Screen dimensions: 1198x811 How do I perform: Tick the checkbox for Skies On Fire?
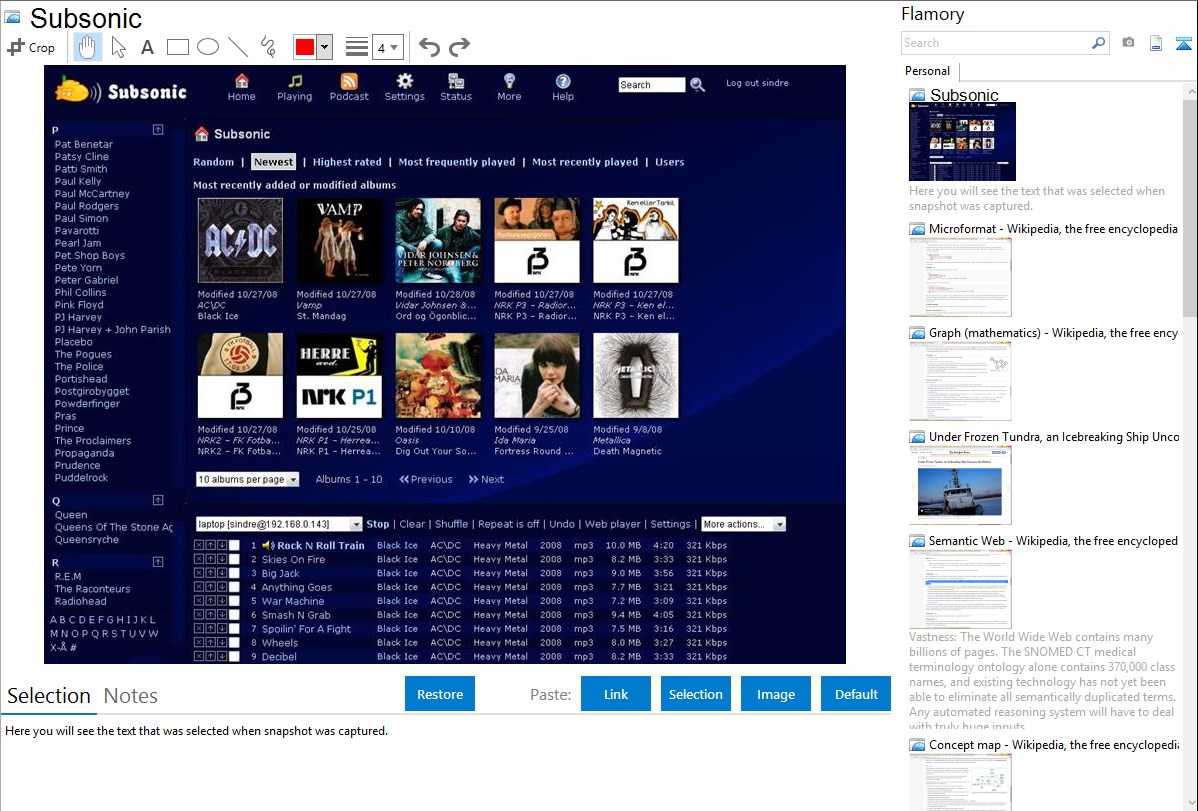pos(235,560)
